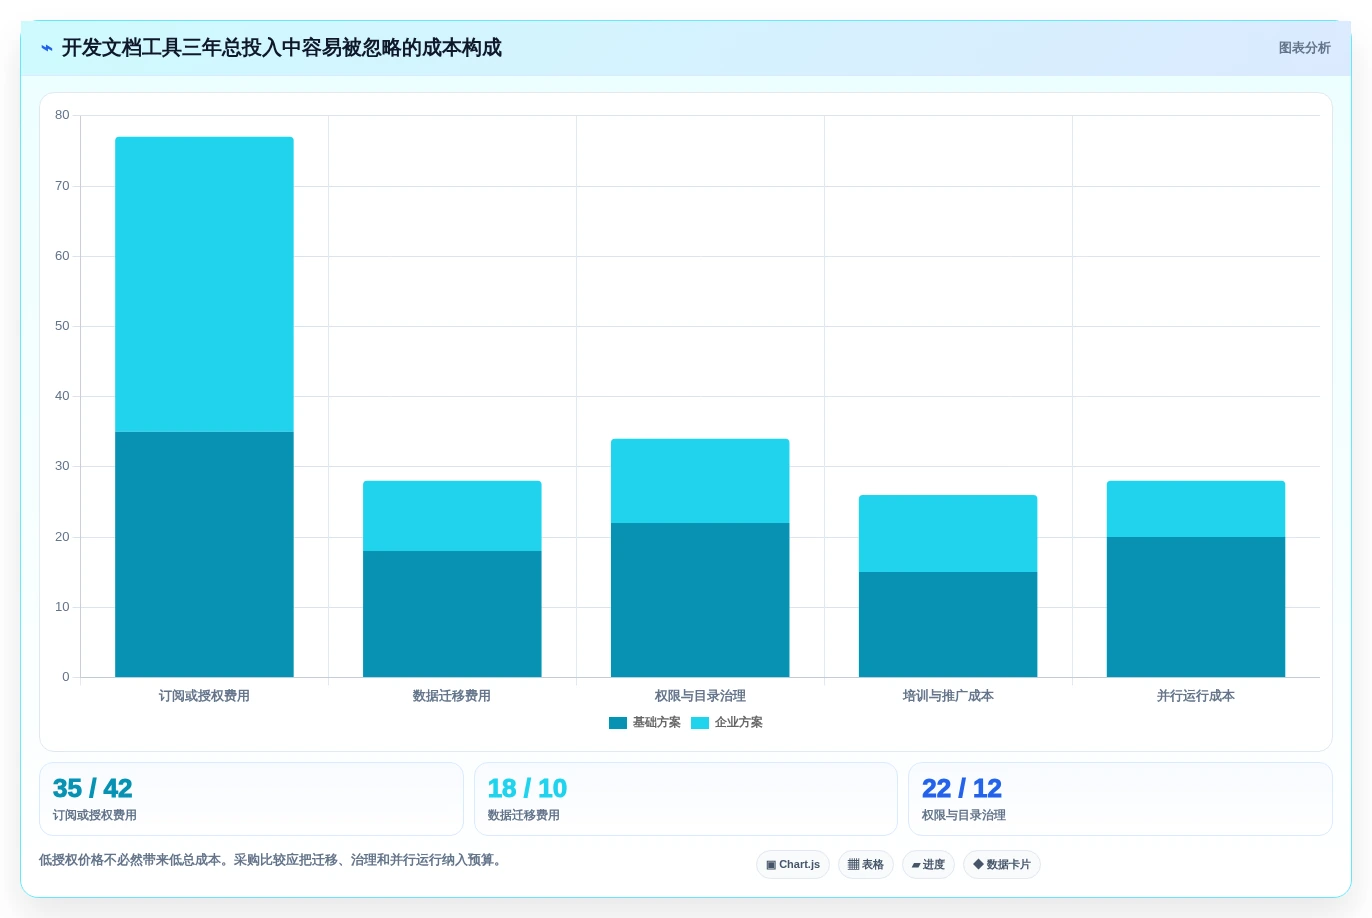
Task: Select the 进度 tag chip
Action: point(929,864)
